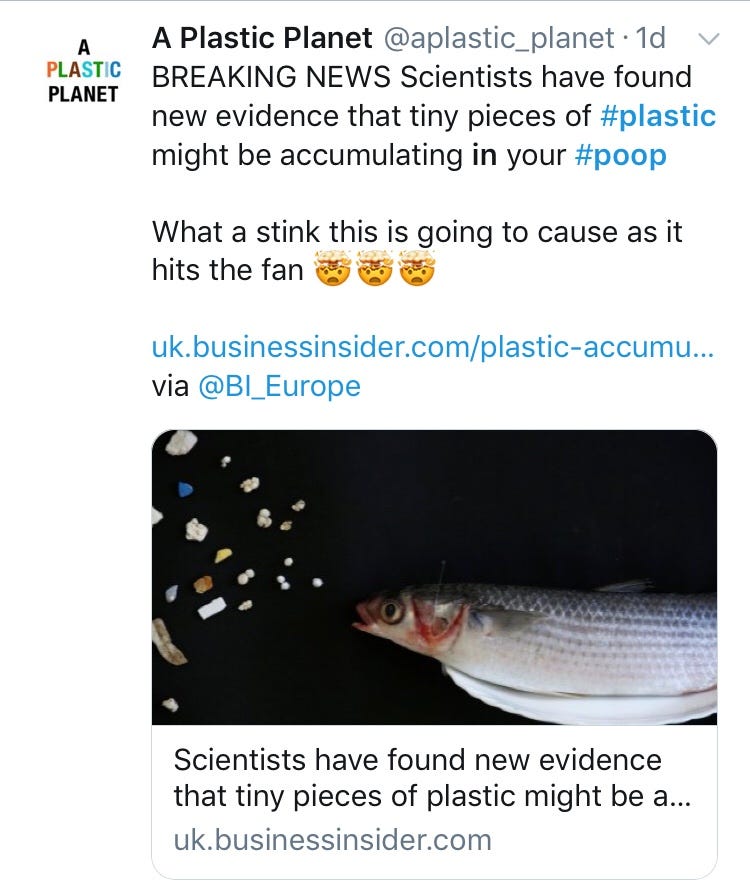This screenshot has width=750, height=888.
Task: Click the blue plastic fragment in the photo
Action: pyautogui.click(x=184, y=490)
